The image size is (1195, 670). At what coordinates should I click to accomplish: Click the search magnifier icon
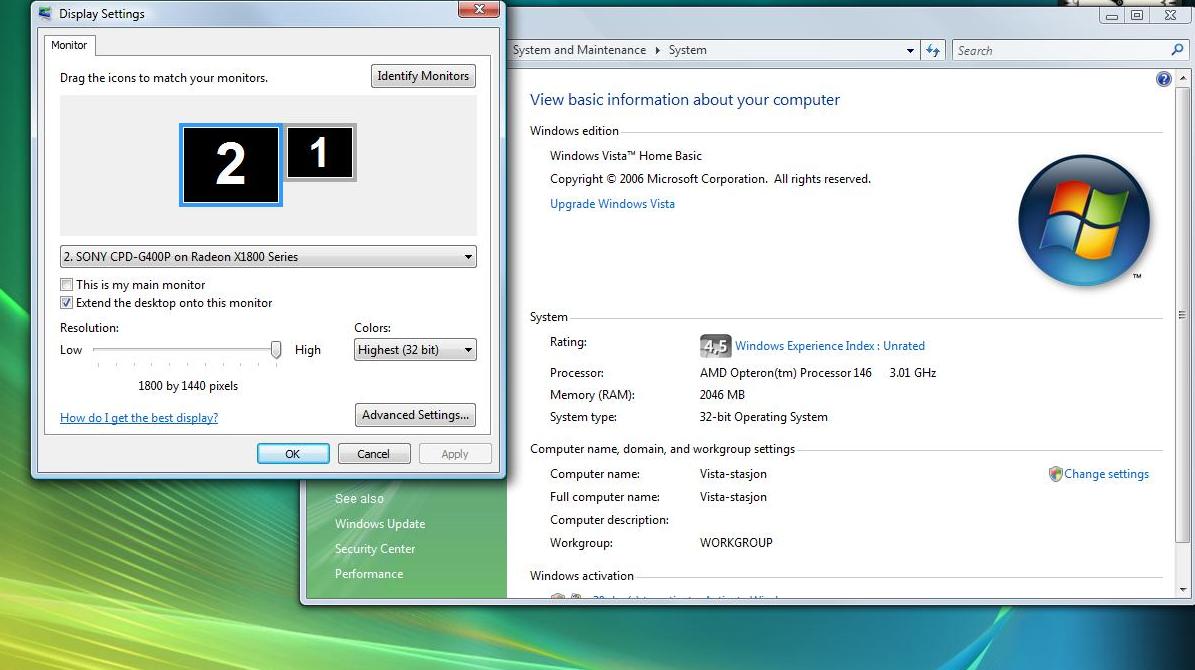click(x=1177, y=50)
